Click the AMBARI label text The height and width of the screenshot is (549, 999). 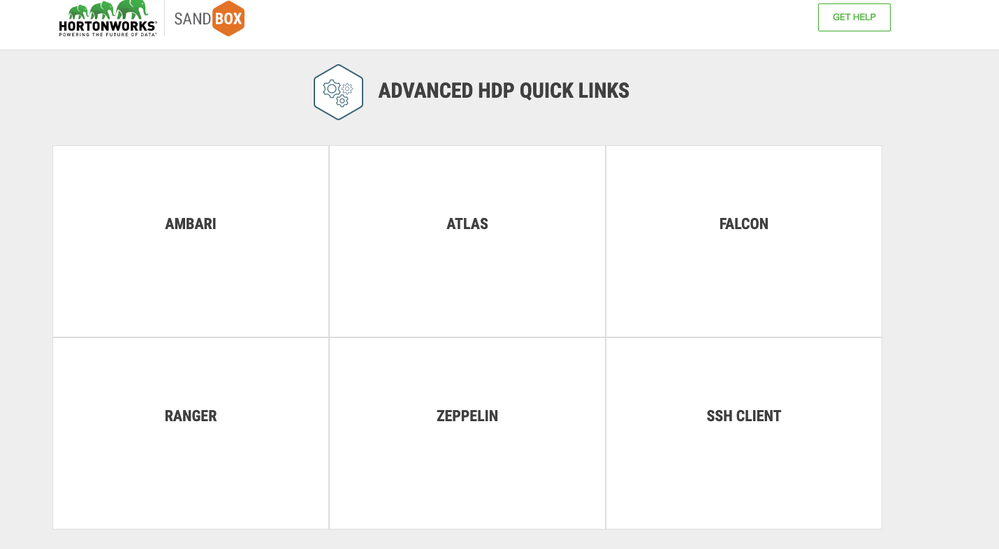[190, 224]
